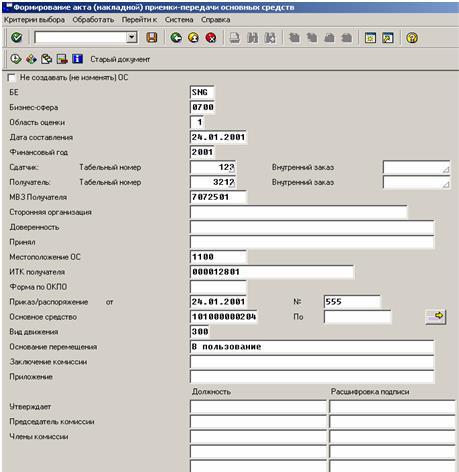The width and height of the screenshot is (459, 472).
Task: Click the Execute clock icon
Action: point(15,59)
